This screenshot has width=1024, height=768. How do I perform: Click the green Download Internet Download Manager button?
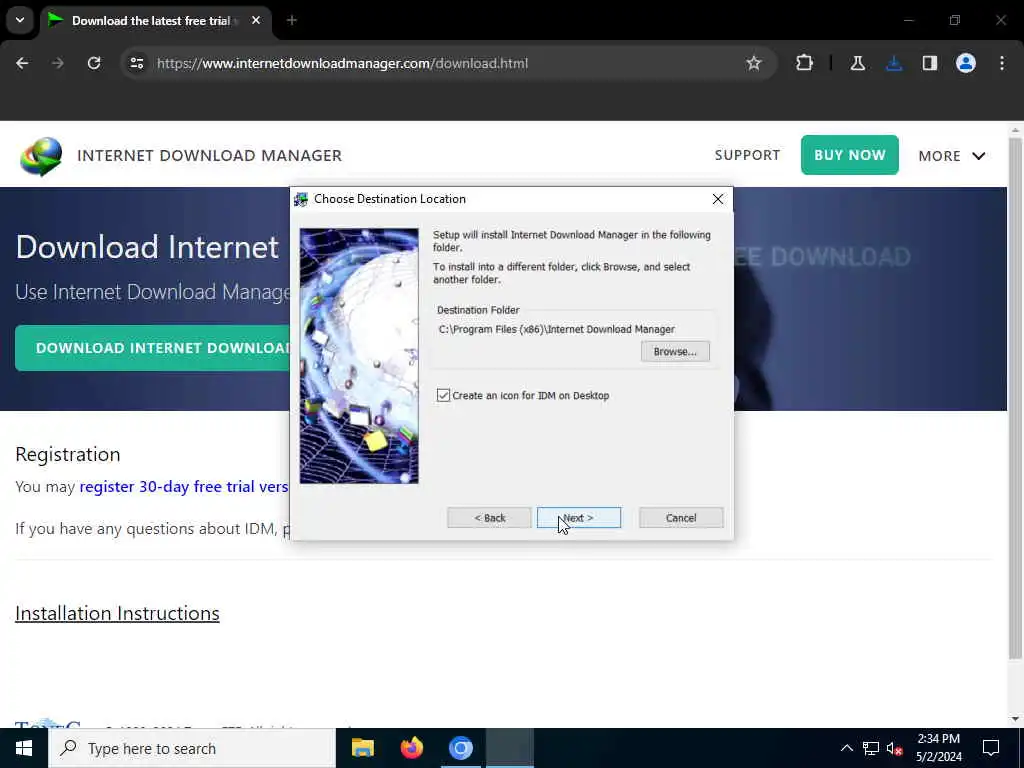tap(153, 348)
